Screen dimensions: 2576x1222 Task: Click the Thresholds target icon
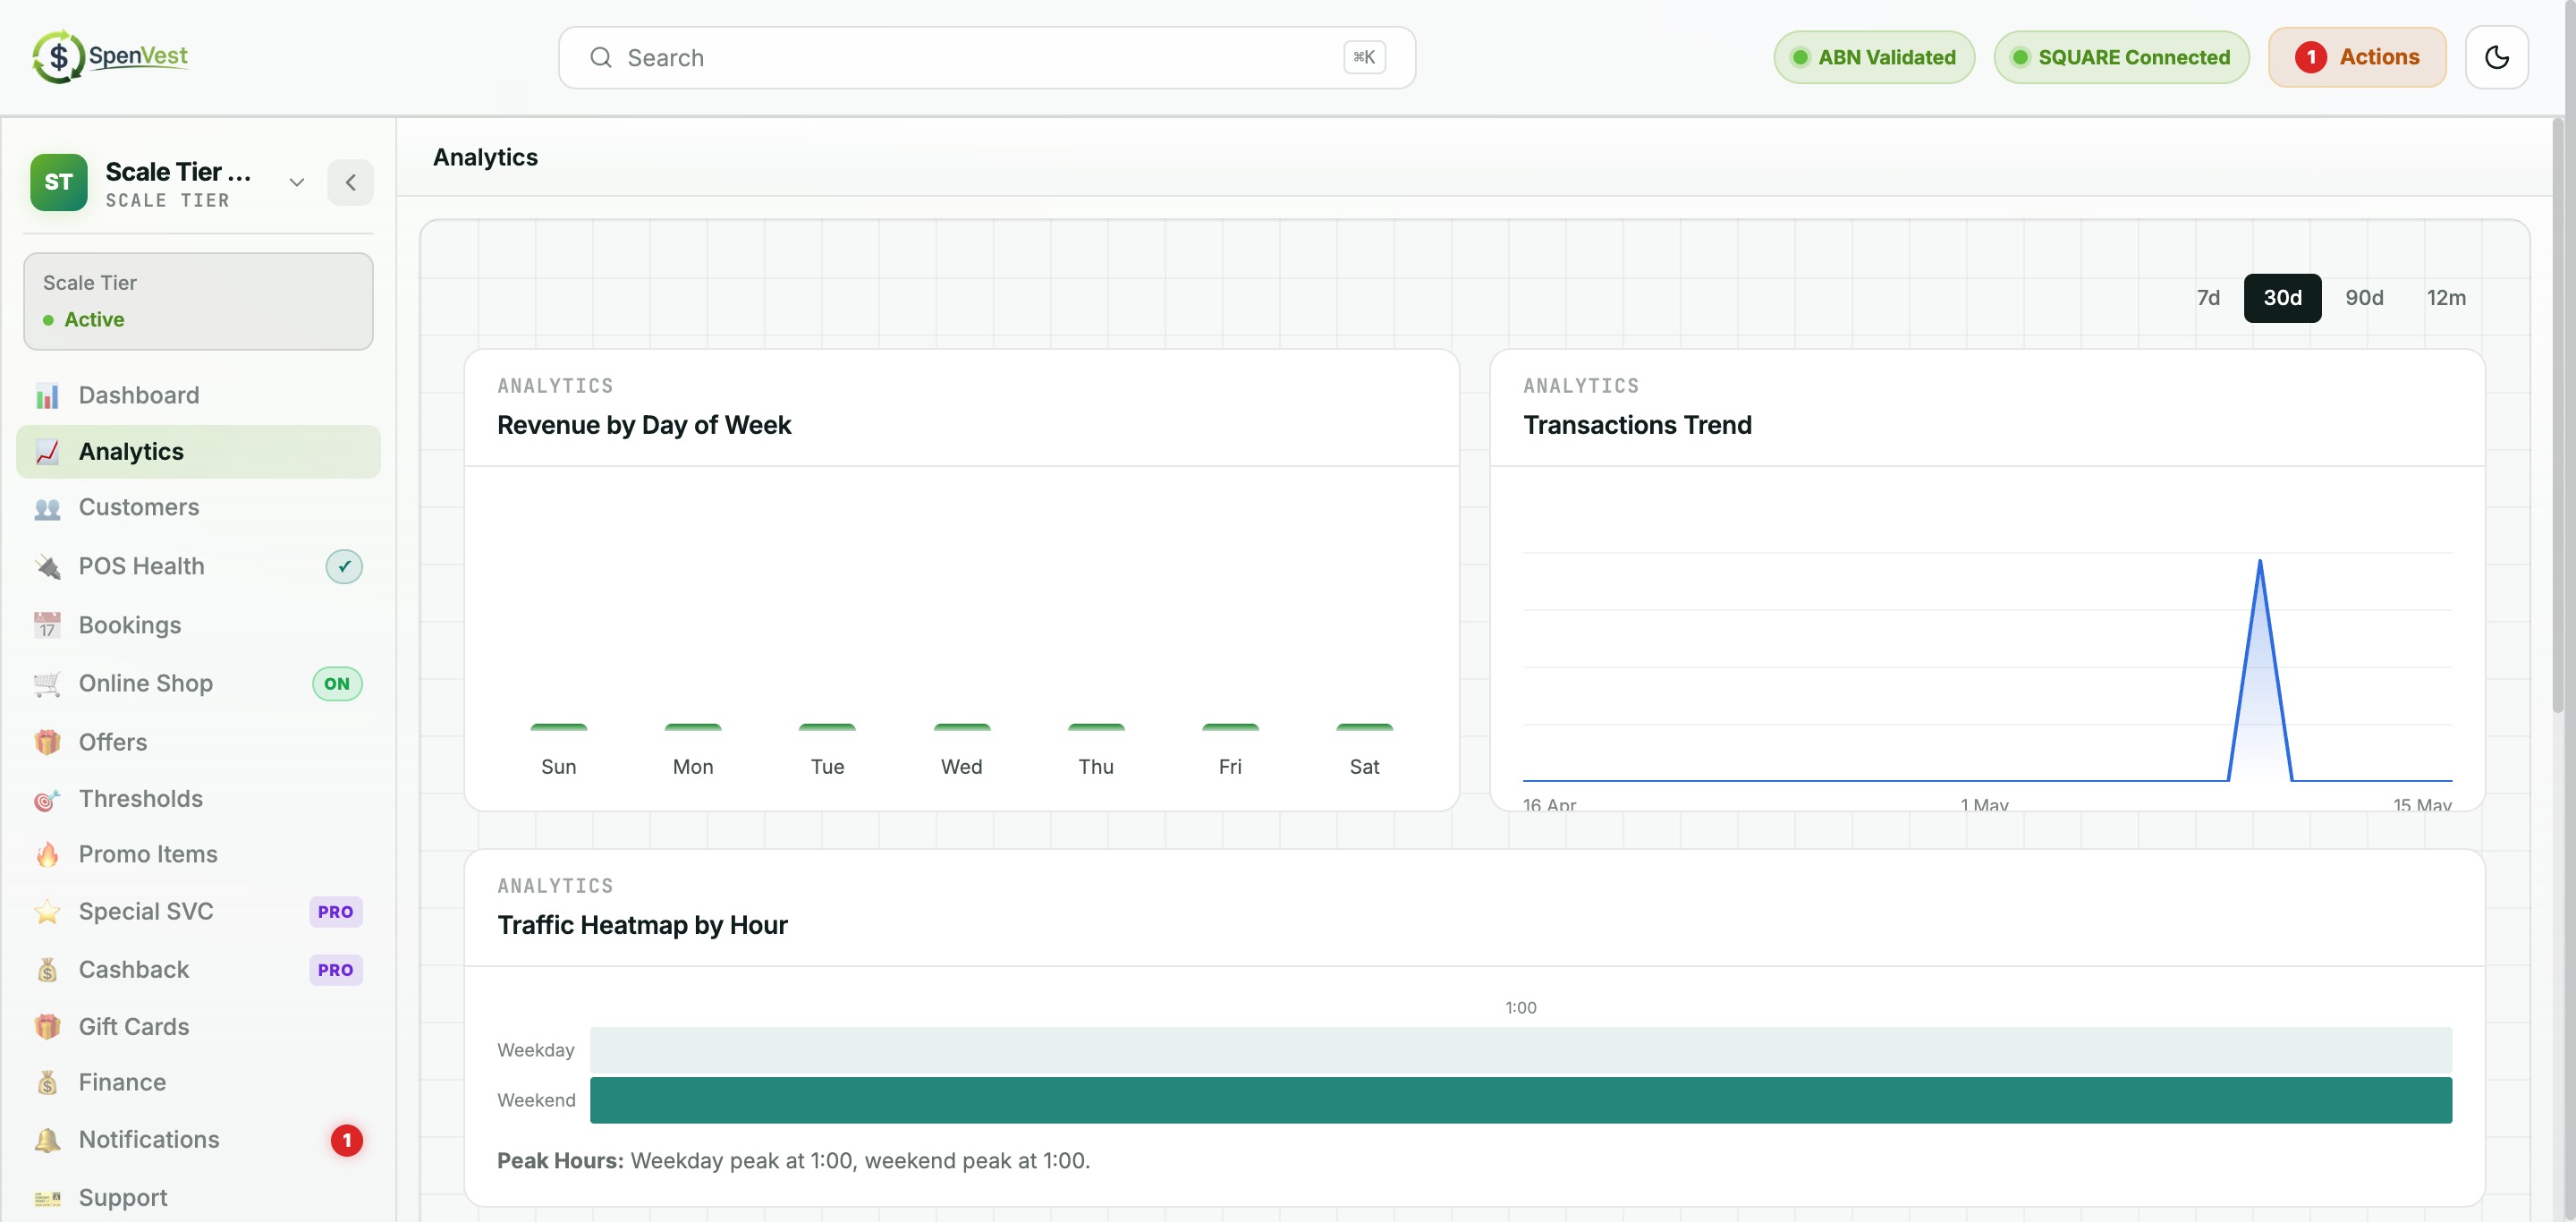47,799
